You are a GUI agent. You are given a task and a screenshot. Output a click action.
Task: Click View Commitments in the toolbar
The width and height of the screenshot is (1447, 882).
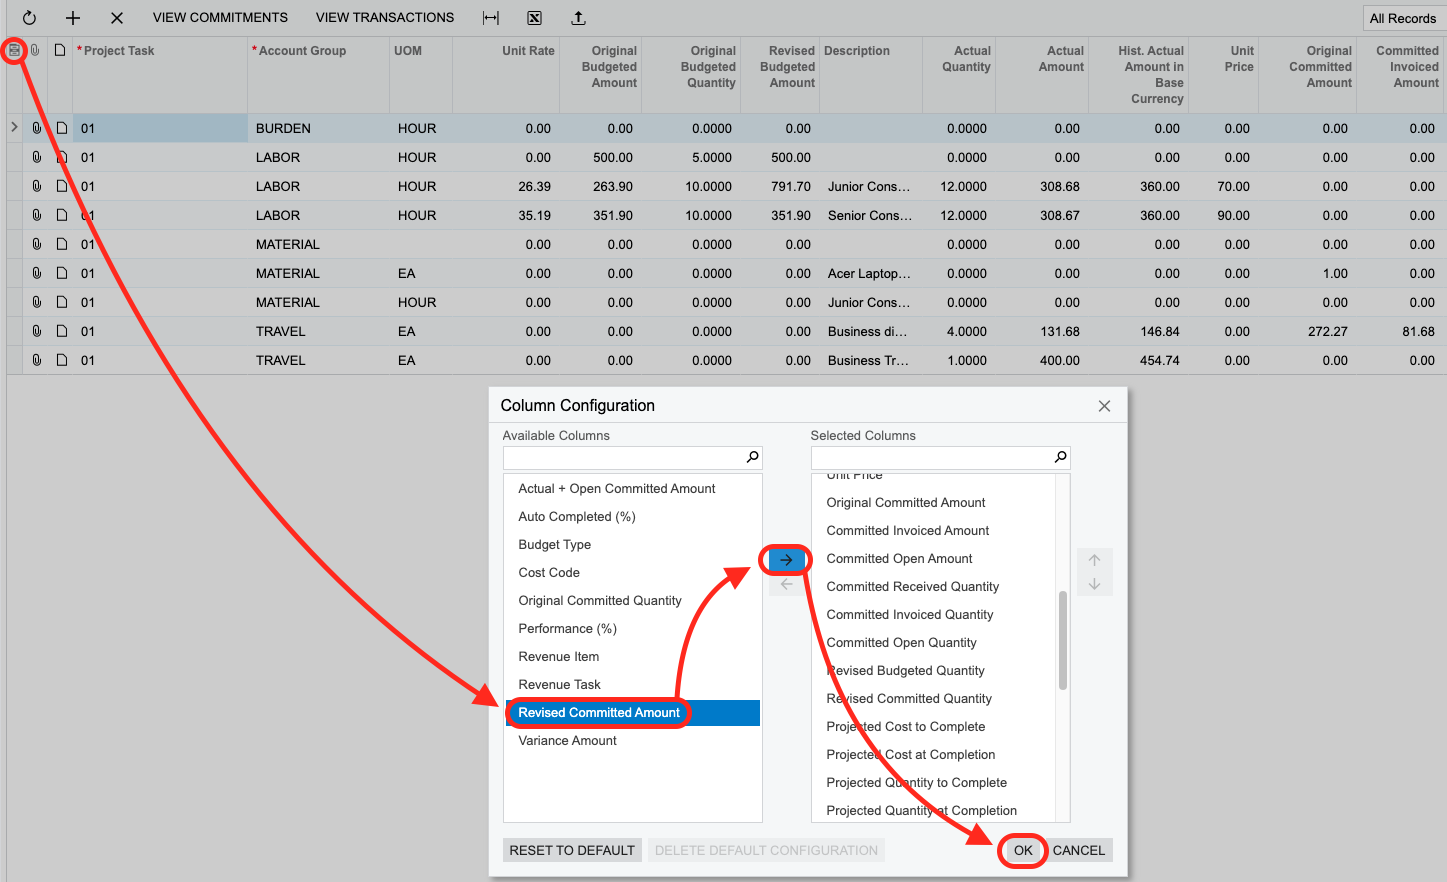(220, 18)
